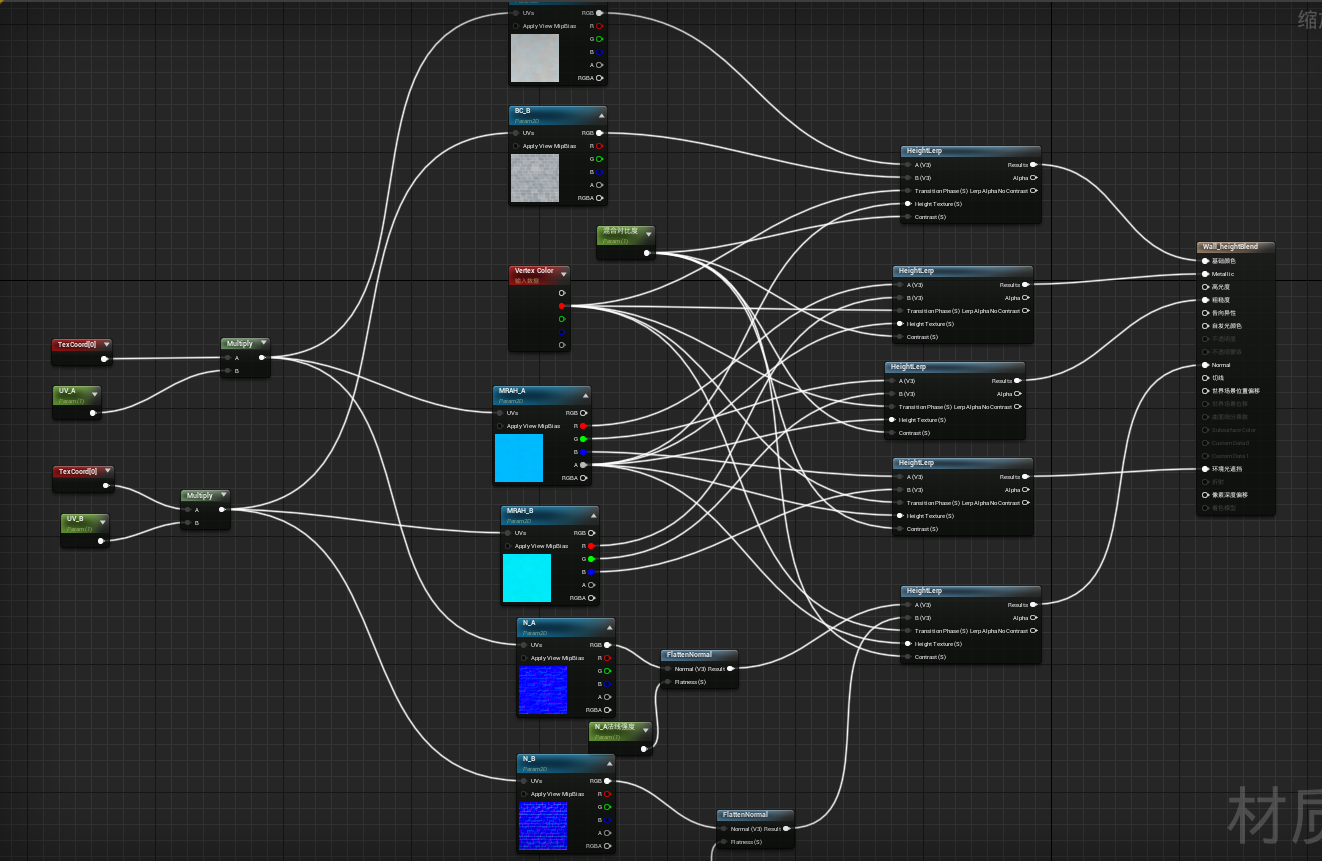Screen dimensions: 1322x861
Task: Click the Metallic input pin on Wall_heightBlend
Action: (1205, 274)
